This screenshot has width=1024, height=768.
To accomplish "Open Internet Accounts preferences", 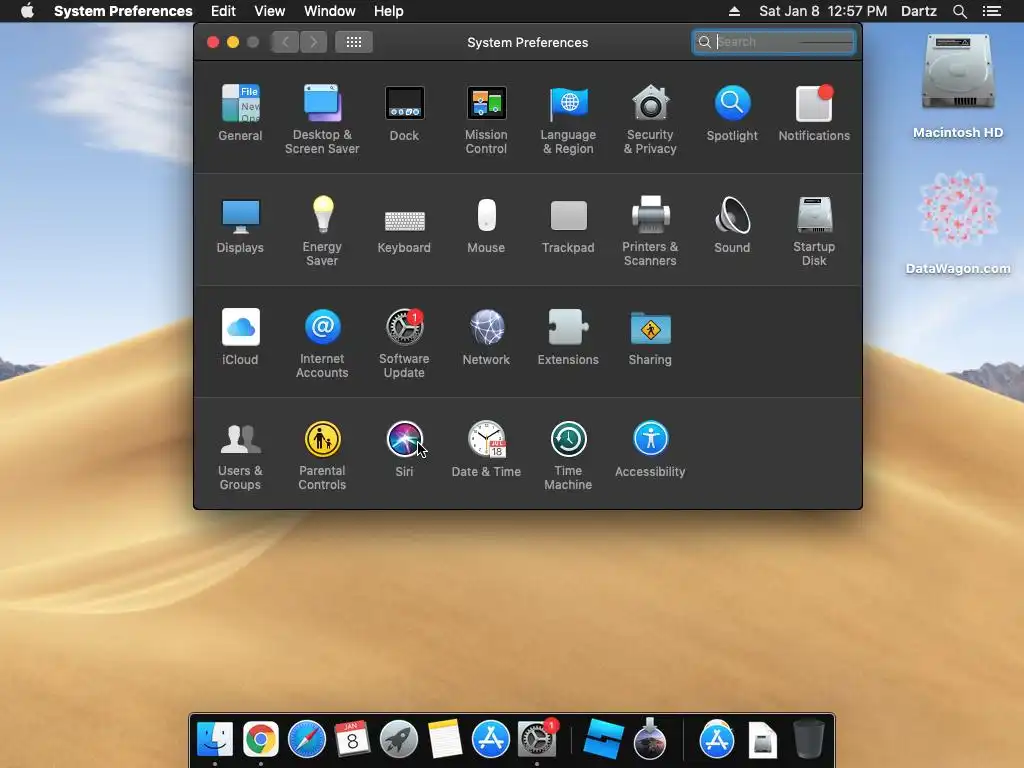I will pyautogui.click(x=322, y=344).
